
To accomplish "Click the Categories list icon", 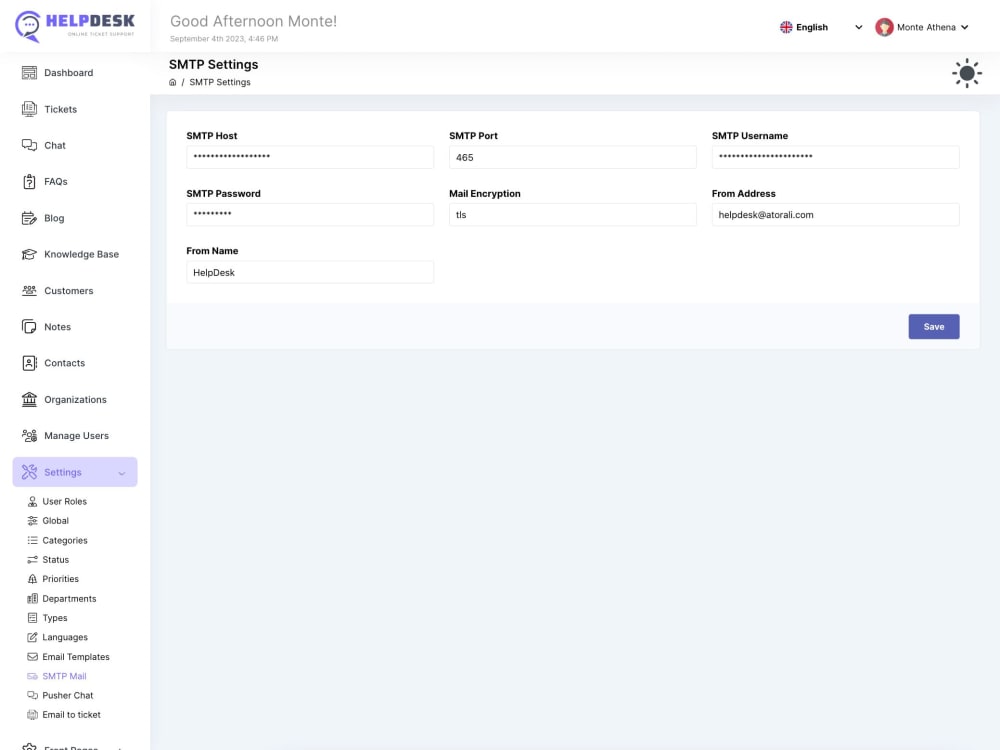I will 33,540.
